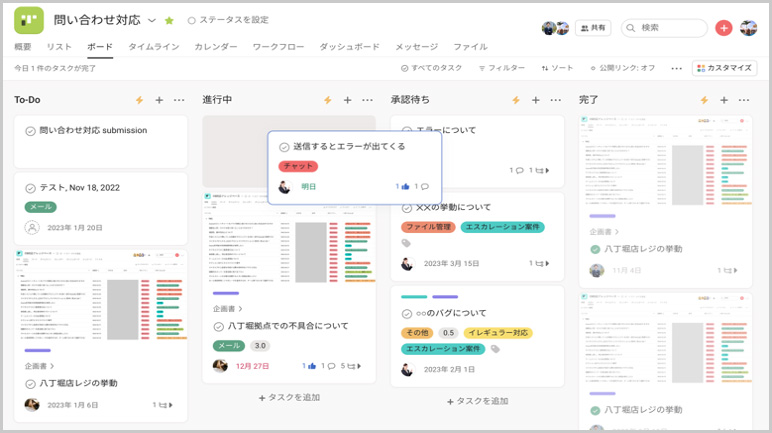Add task with plus in 完了 column

pos(724,100)
